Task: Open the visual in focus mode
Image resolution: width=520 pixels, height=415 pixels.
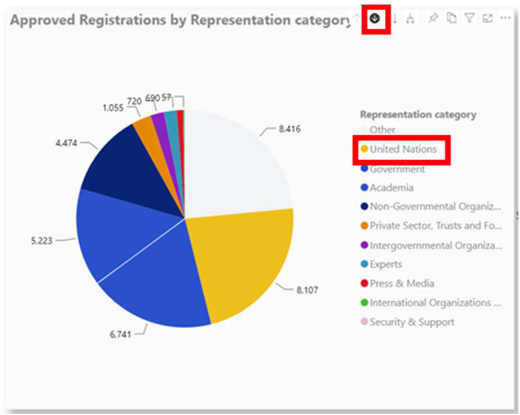Action: [488, 18]
